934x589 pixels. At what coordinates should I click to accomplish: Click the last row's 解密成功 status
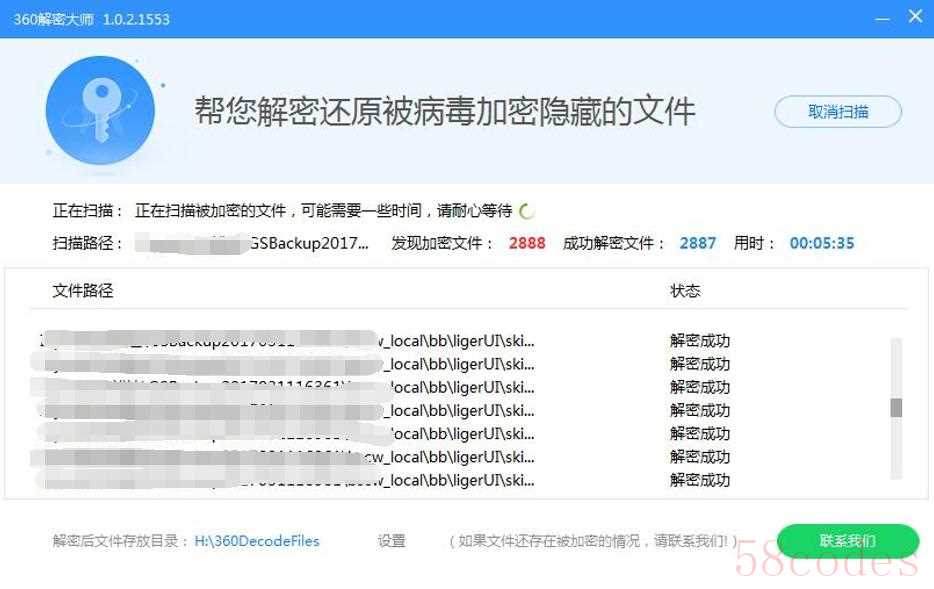coord(700,480)
